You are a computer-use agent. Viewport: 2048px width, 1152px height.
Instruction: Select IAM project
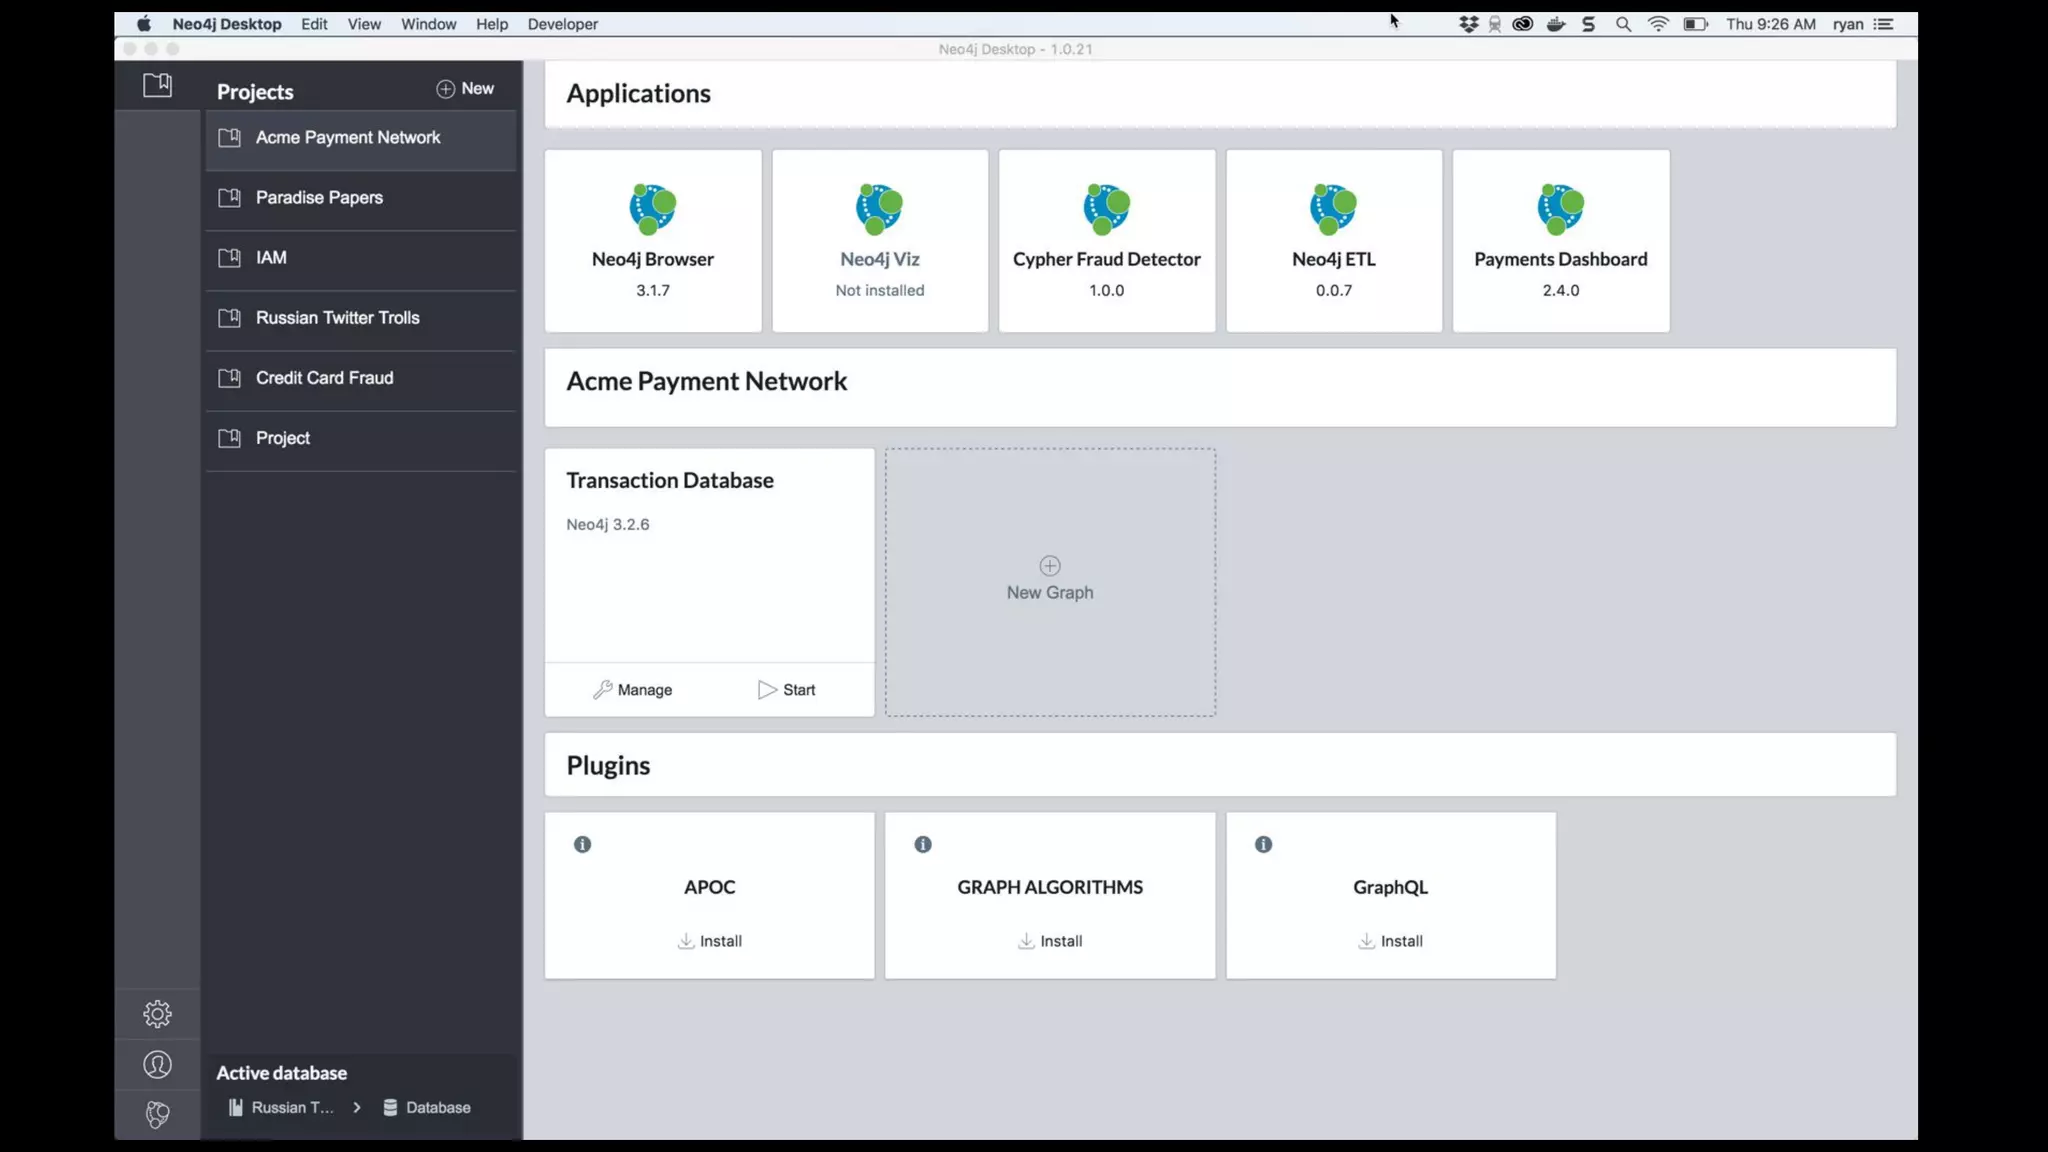pyautogui.click(x=361, y=258)
